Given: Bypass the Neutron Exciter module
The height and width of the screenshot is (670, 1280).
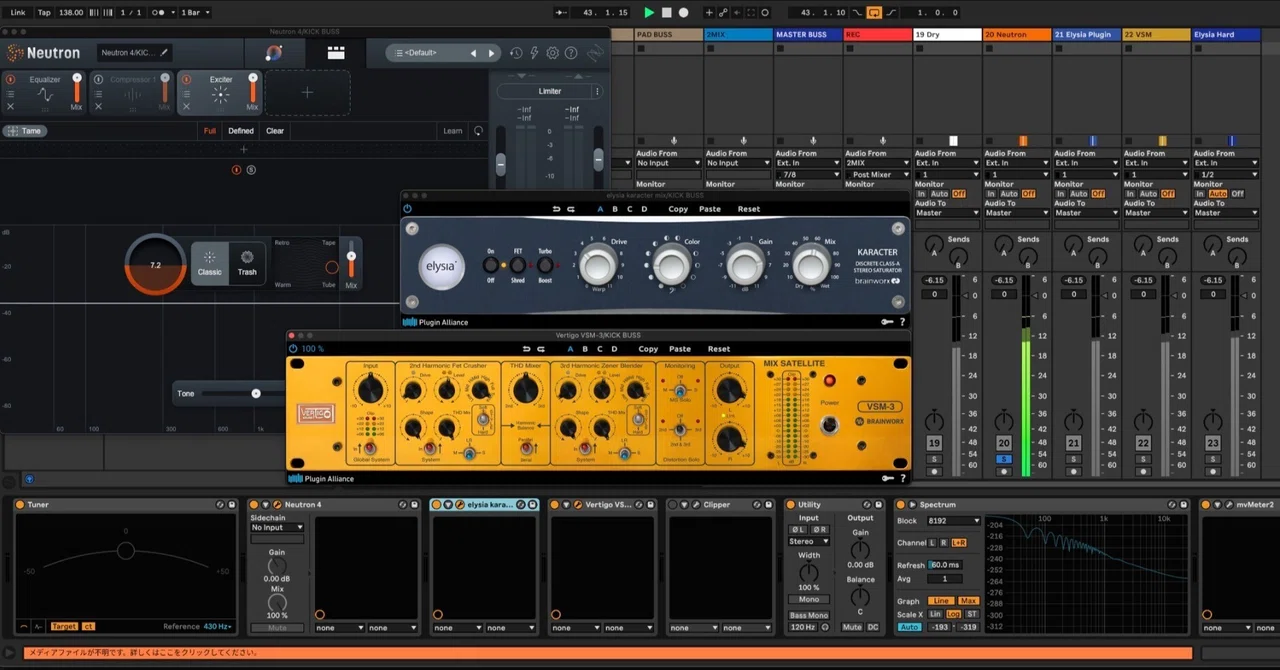Looking at the screenshot, I should pos(187,79).
